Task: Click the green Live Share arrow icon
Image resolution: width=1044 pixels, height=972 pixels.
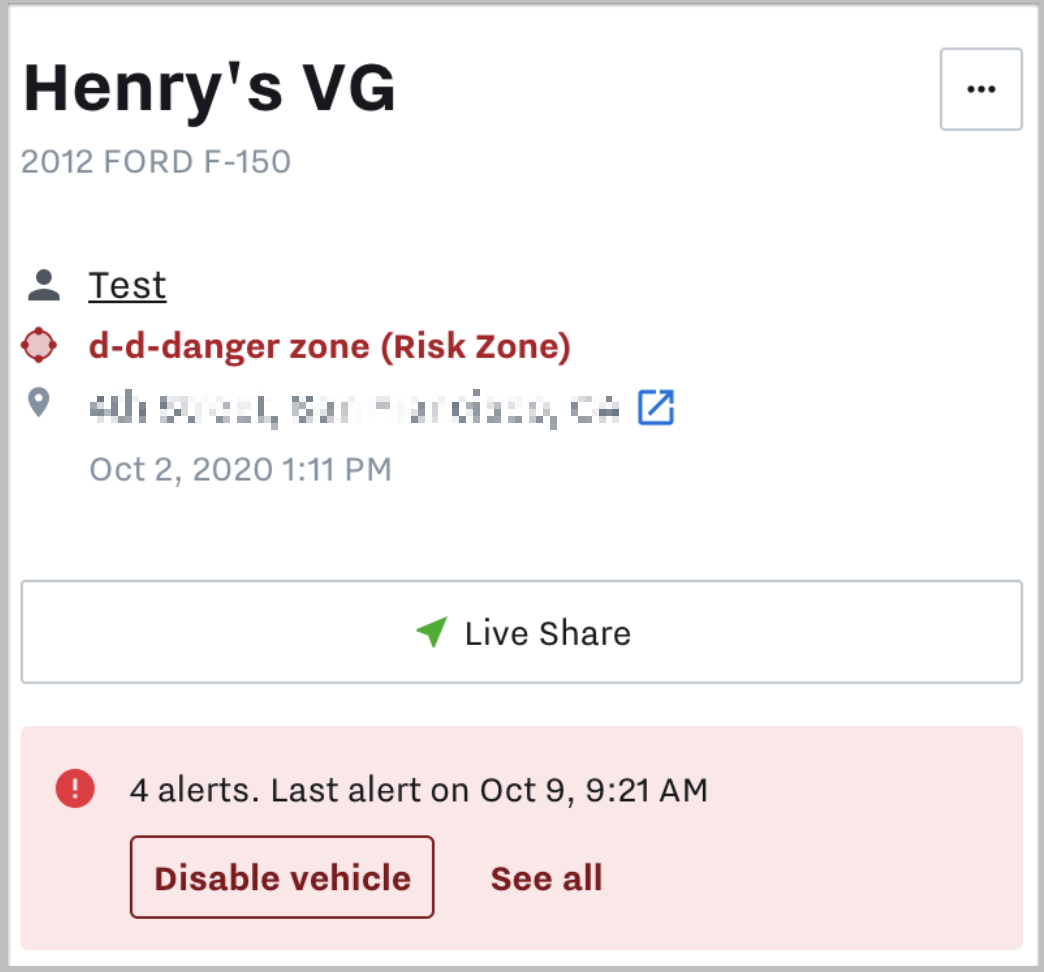Action: coord(432,632)
